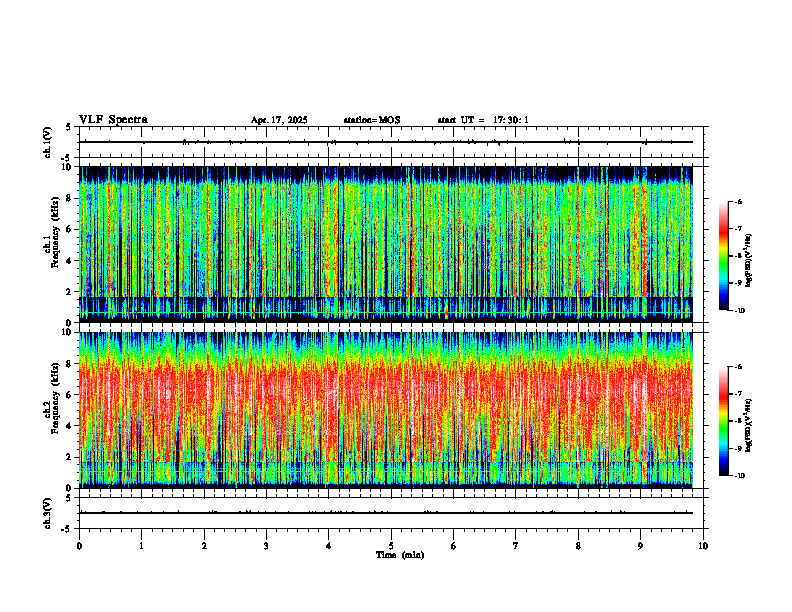Click the "ch.3(V)" waveform axis label
Viewport: 792px width, 612px height.
47,513
